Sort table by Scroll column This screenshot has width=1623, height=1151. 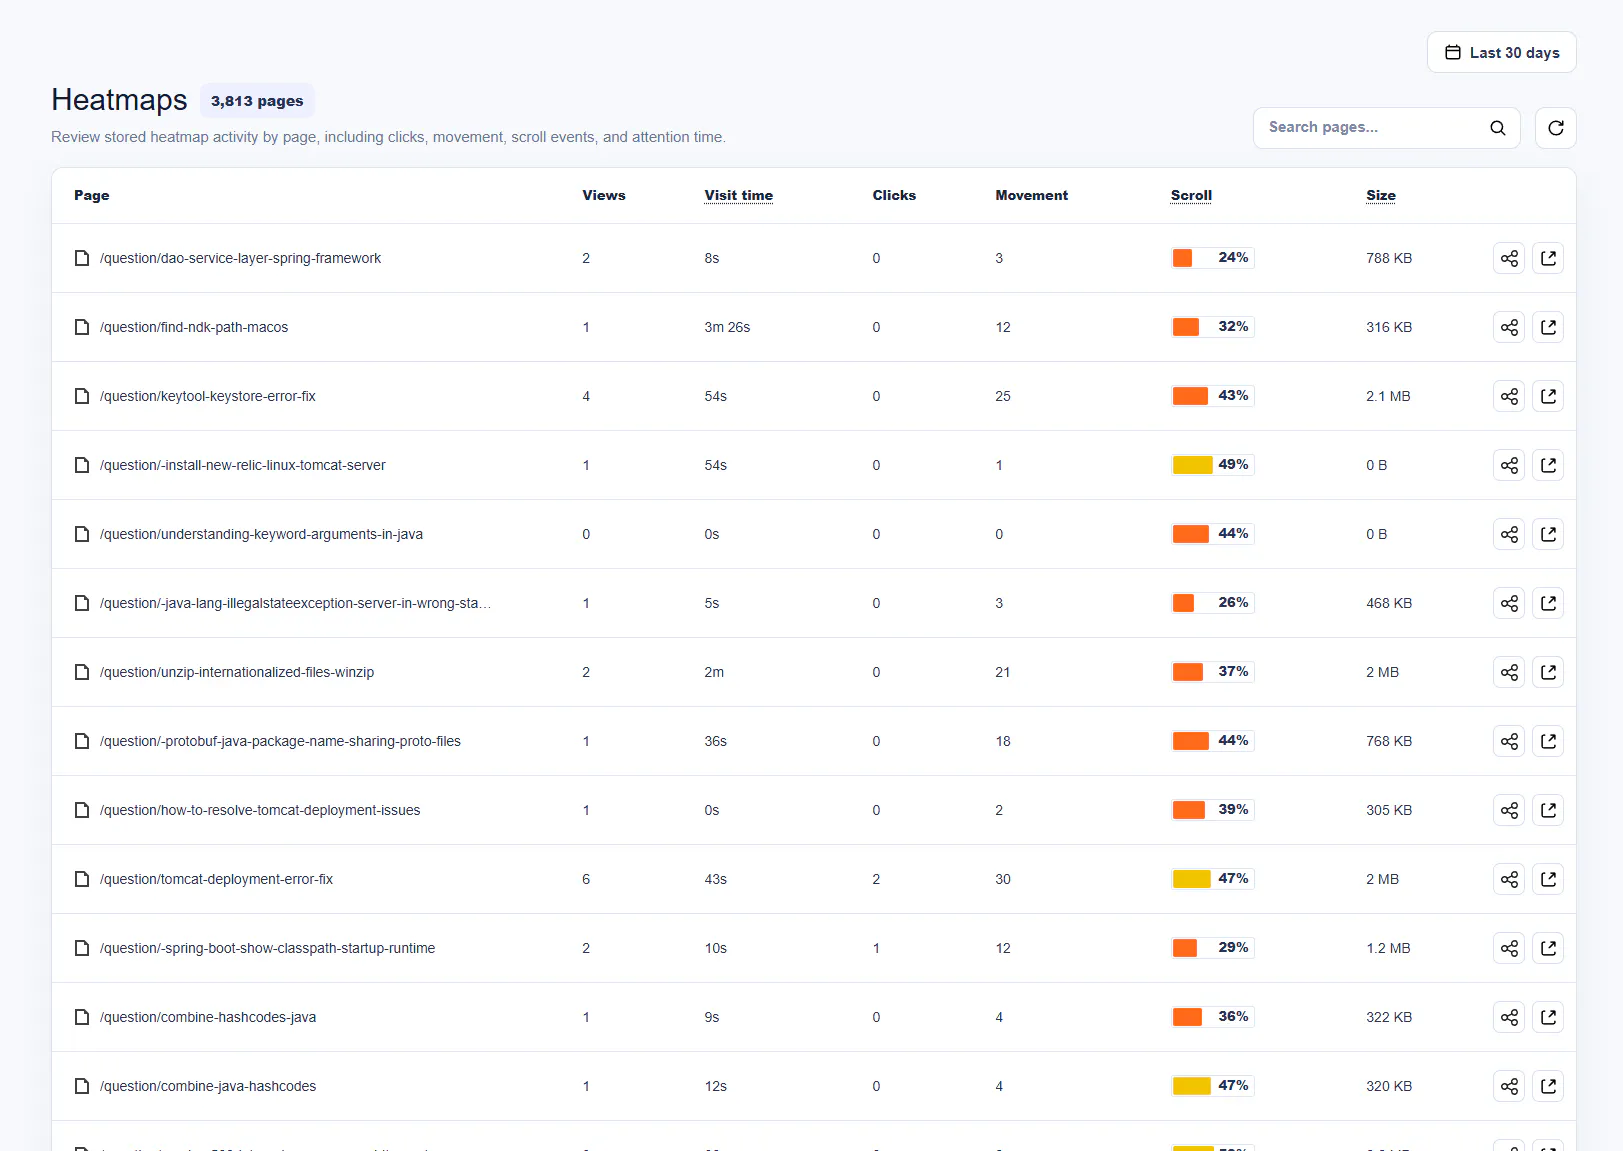1191,195
